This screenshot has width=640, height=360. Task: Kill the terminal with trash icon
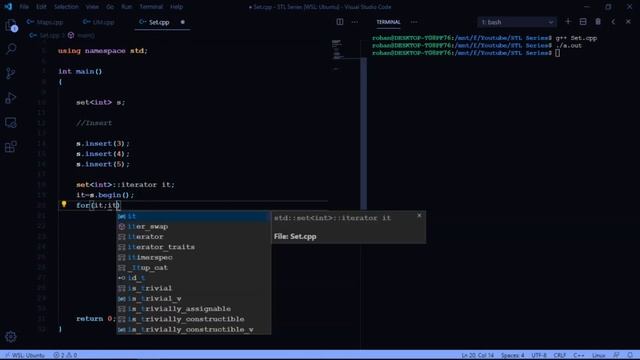[x=598, y=22]
